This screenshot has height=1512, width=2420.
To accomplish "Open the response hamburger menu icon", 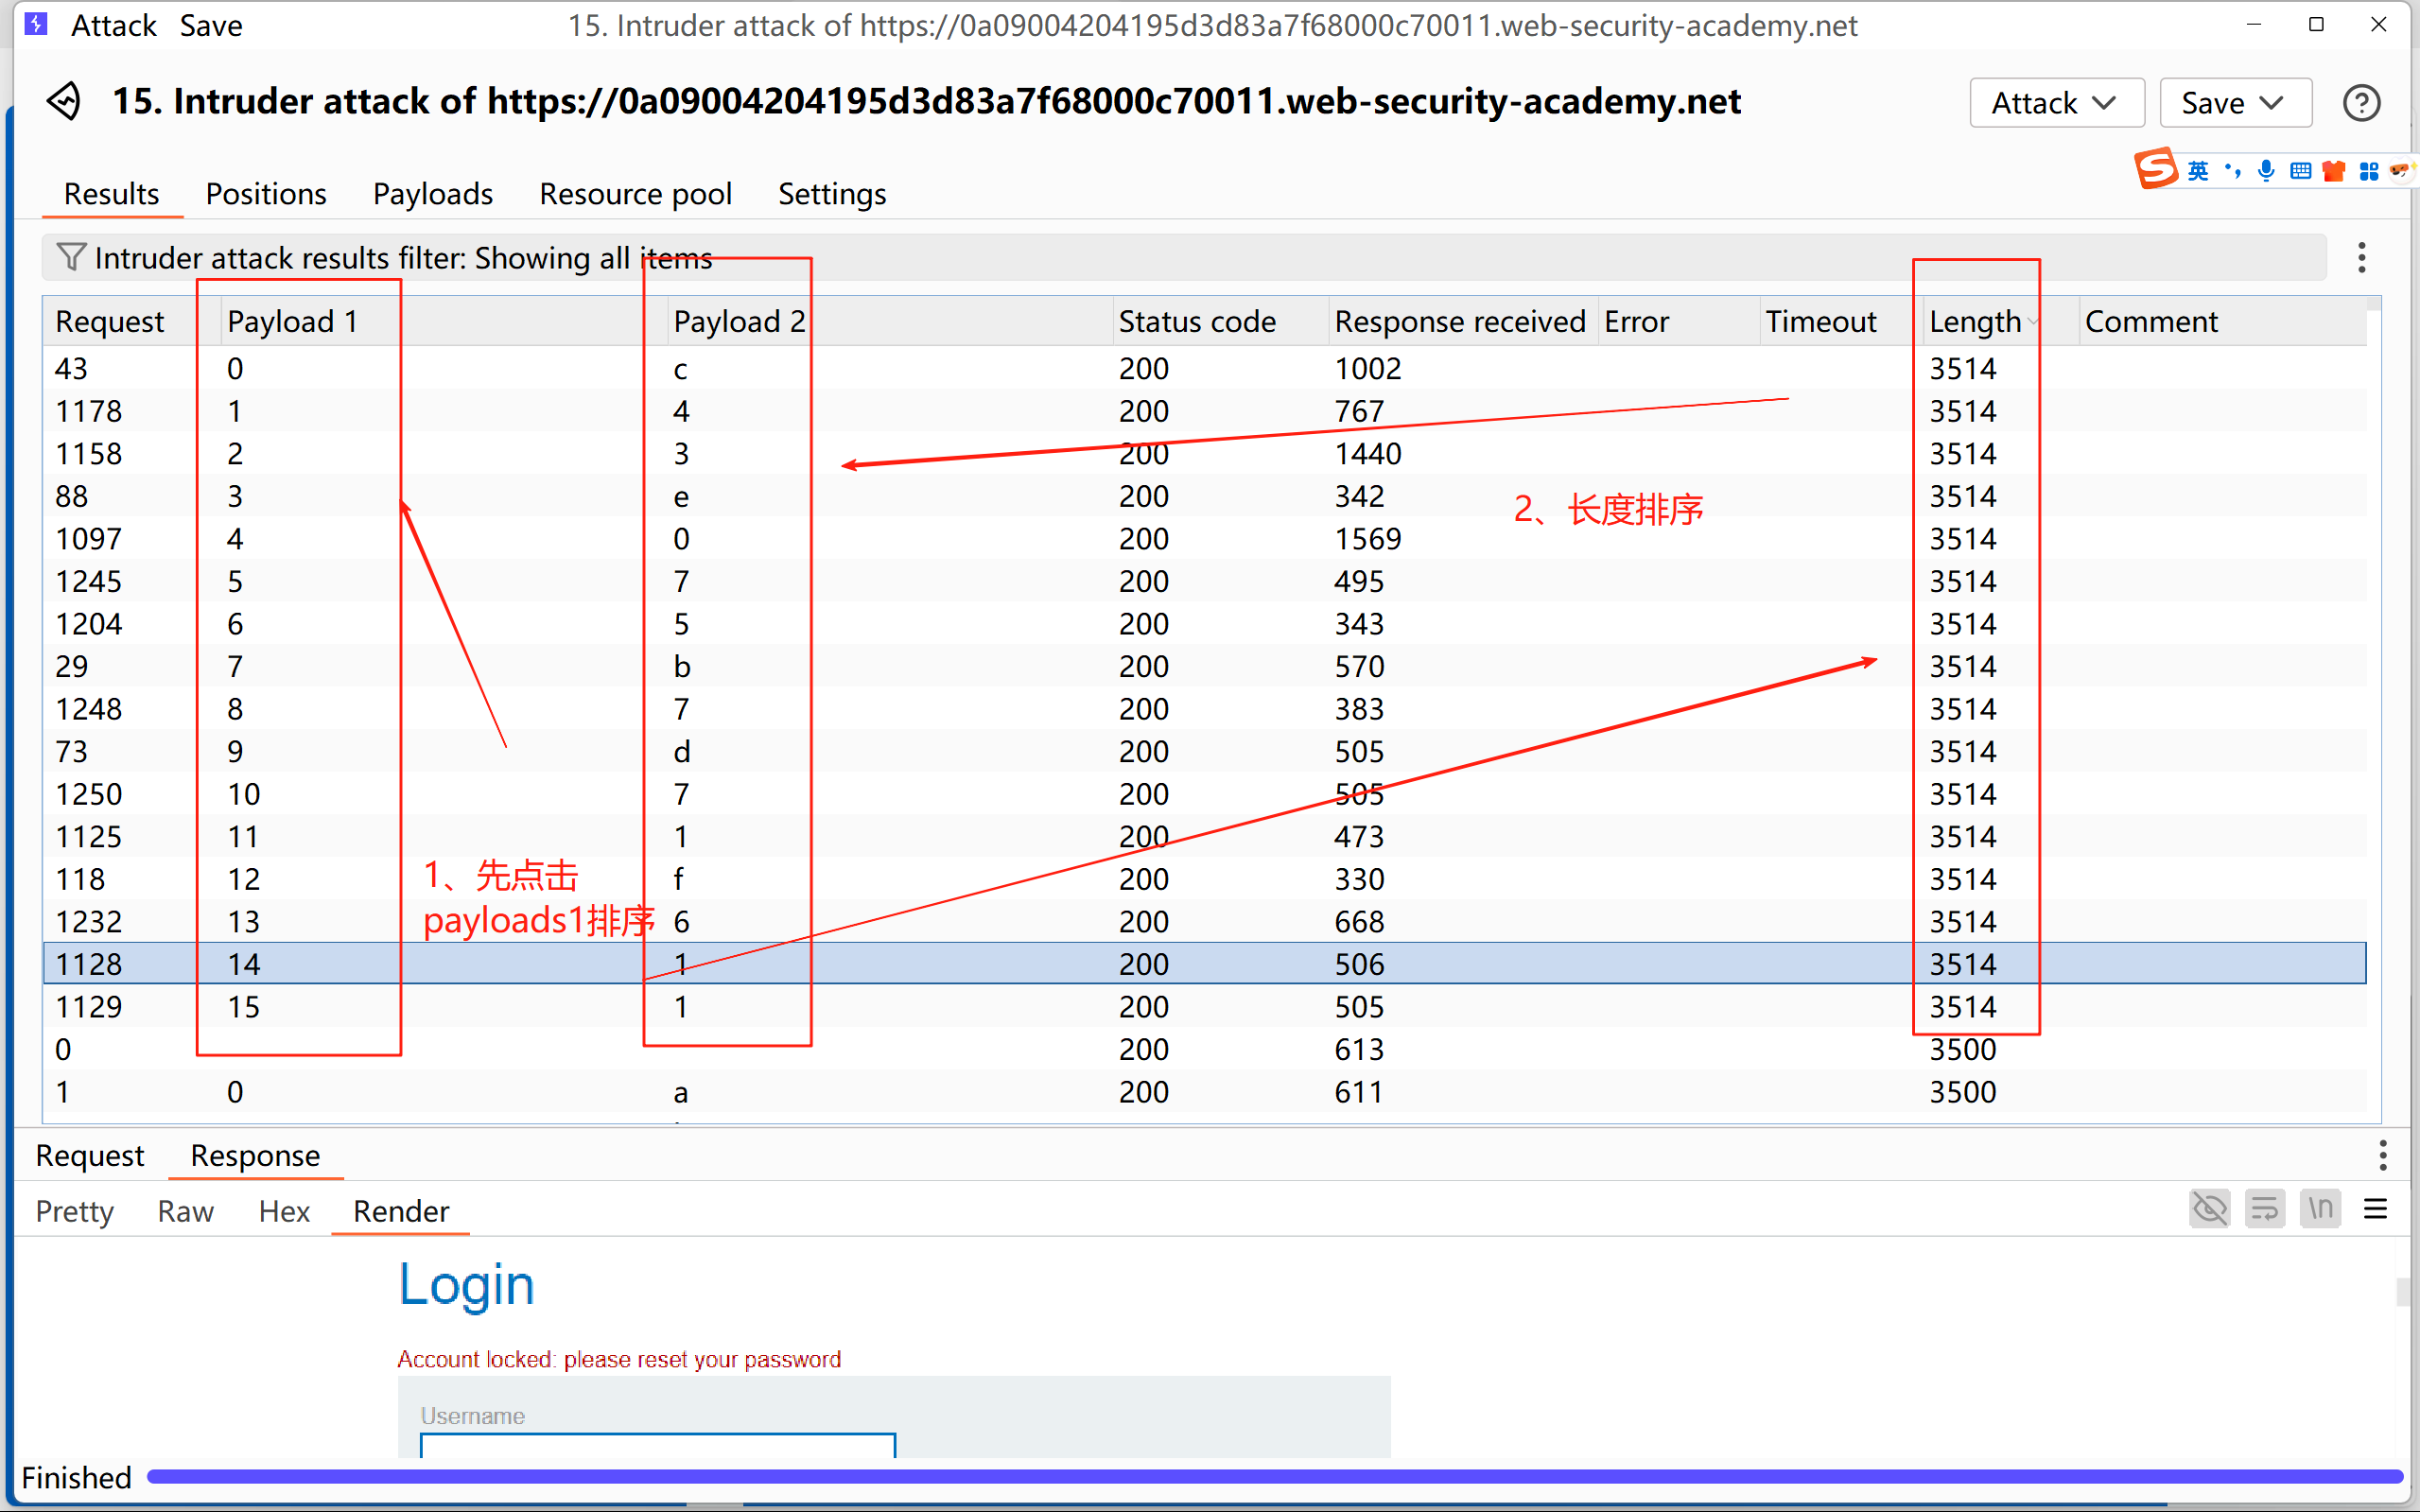I will click(2375, 1209).
